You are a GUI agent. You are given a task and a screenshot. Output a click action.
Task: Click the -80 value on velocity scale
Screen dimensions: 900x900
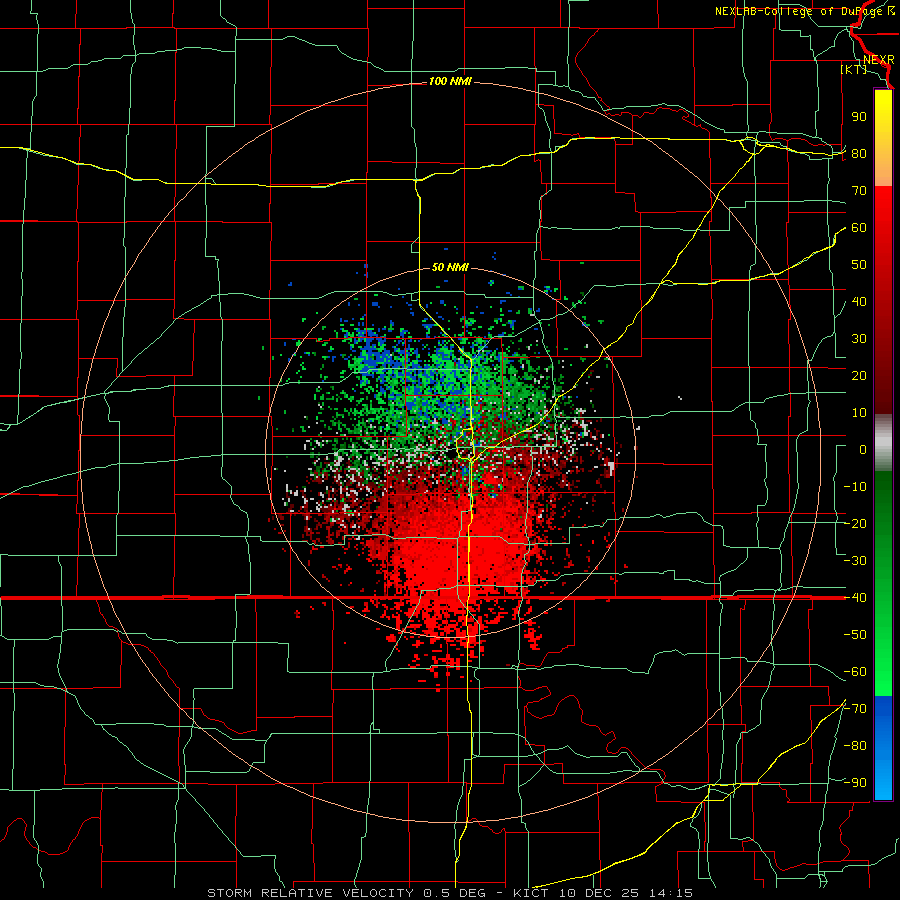pyautogui.click(x=855, y=746)
